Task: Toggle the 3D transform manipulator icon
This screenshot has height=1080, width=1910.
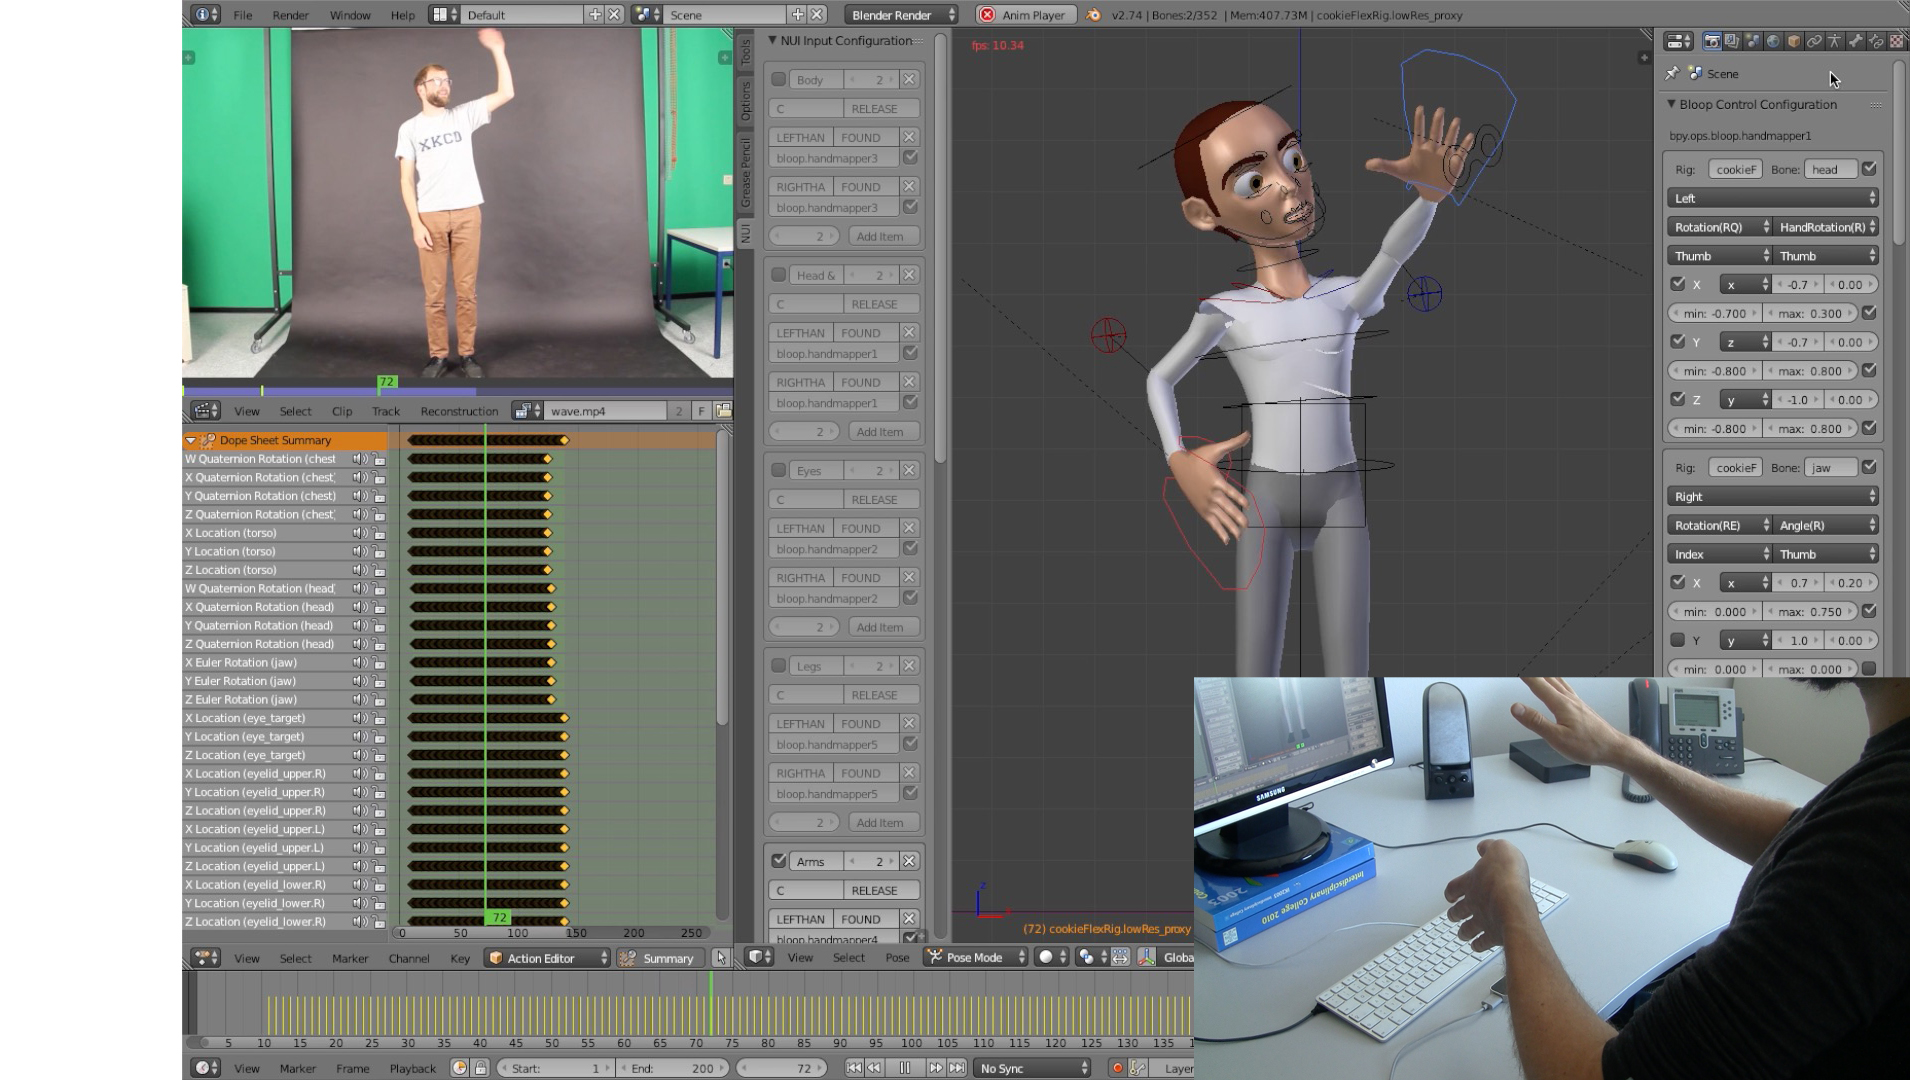Action: click(x=1146, y=957)
